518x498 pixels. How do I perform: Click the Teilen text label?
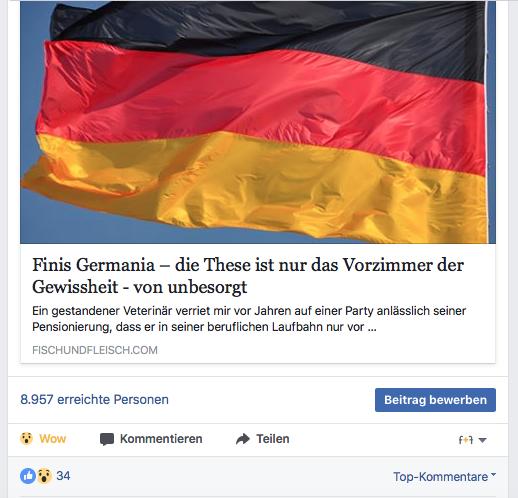(272, 439)
